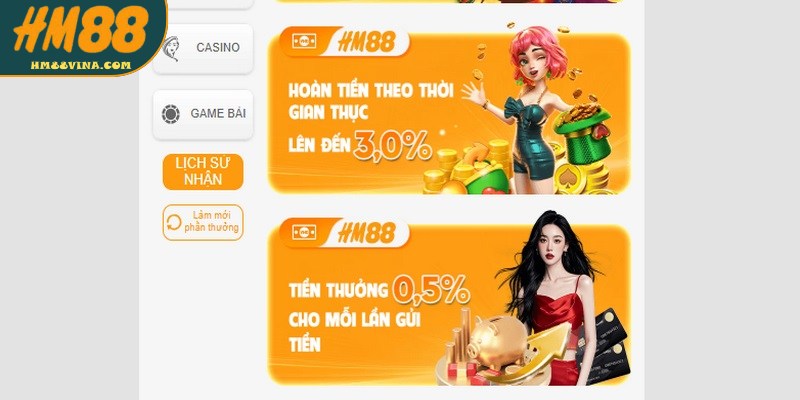This screenshot has height=400, width=800.
Task: Click HOÀN TIỀN THEO THỜI GIAN THỰC text
Action: pyautogui.click(x=371, y=101)
